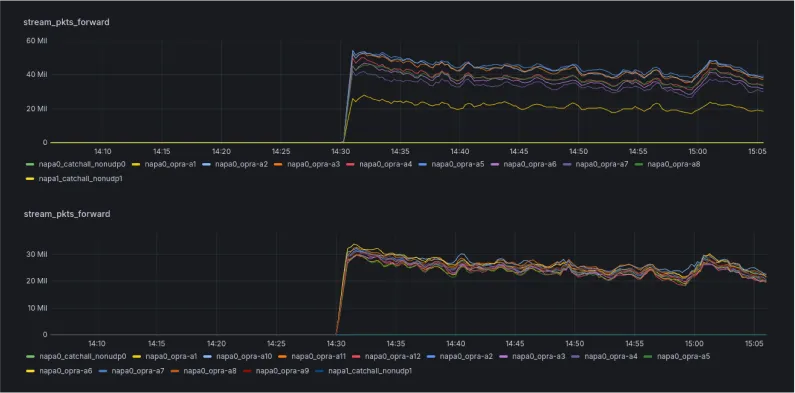The height and width of the screenshot is (393, 795).
Task: Open the color swatch beside napa0_opra-a10
Action: coord(208,357)
